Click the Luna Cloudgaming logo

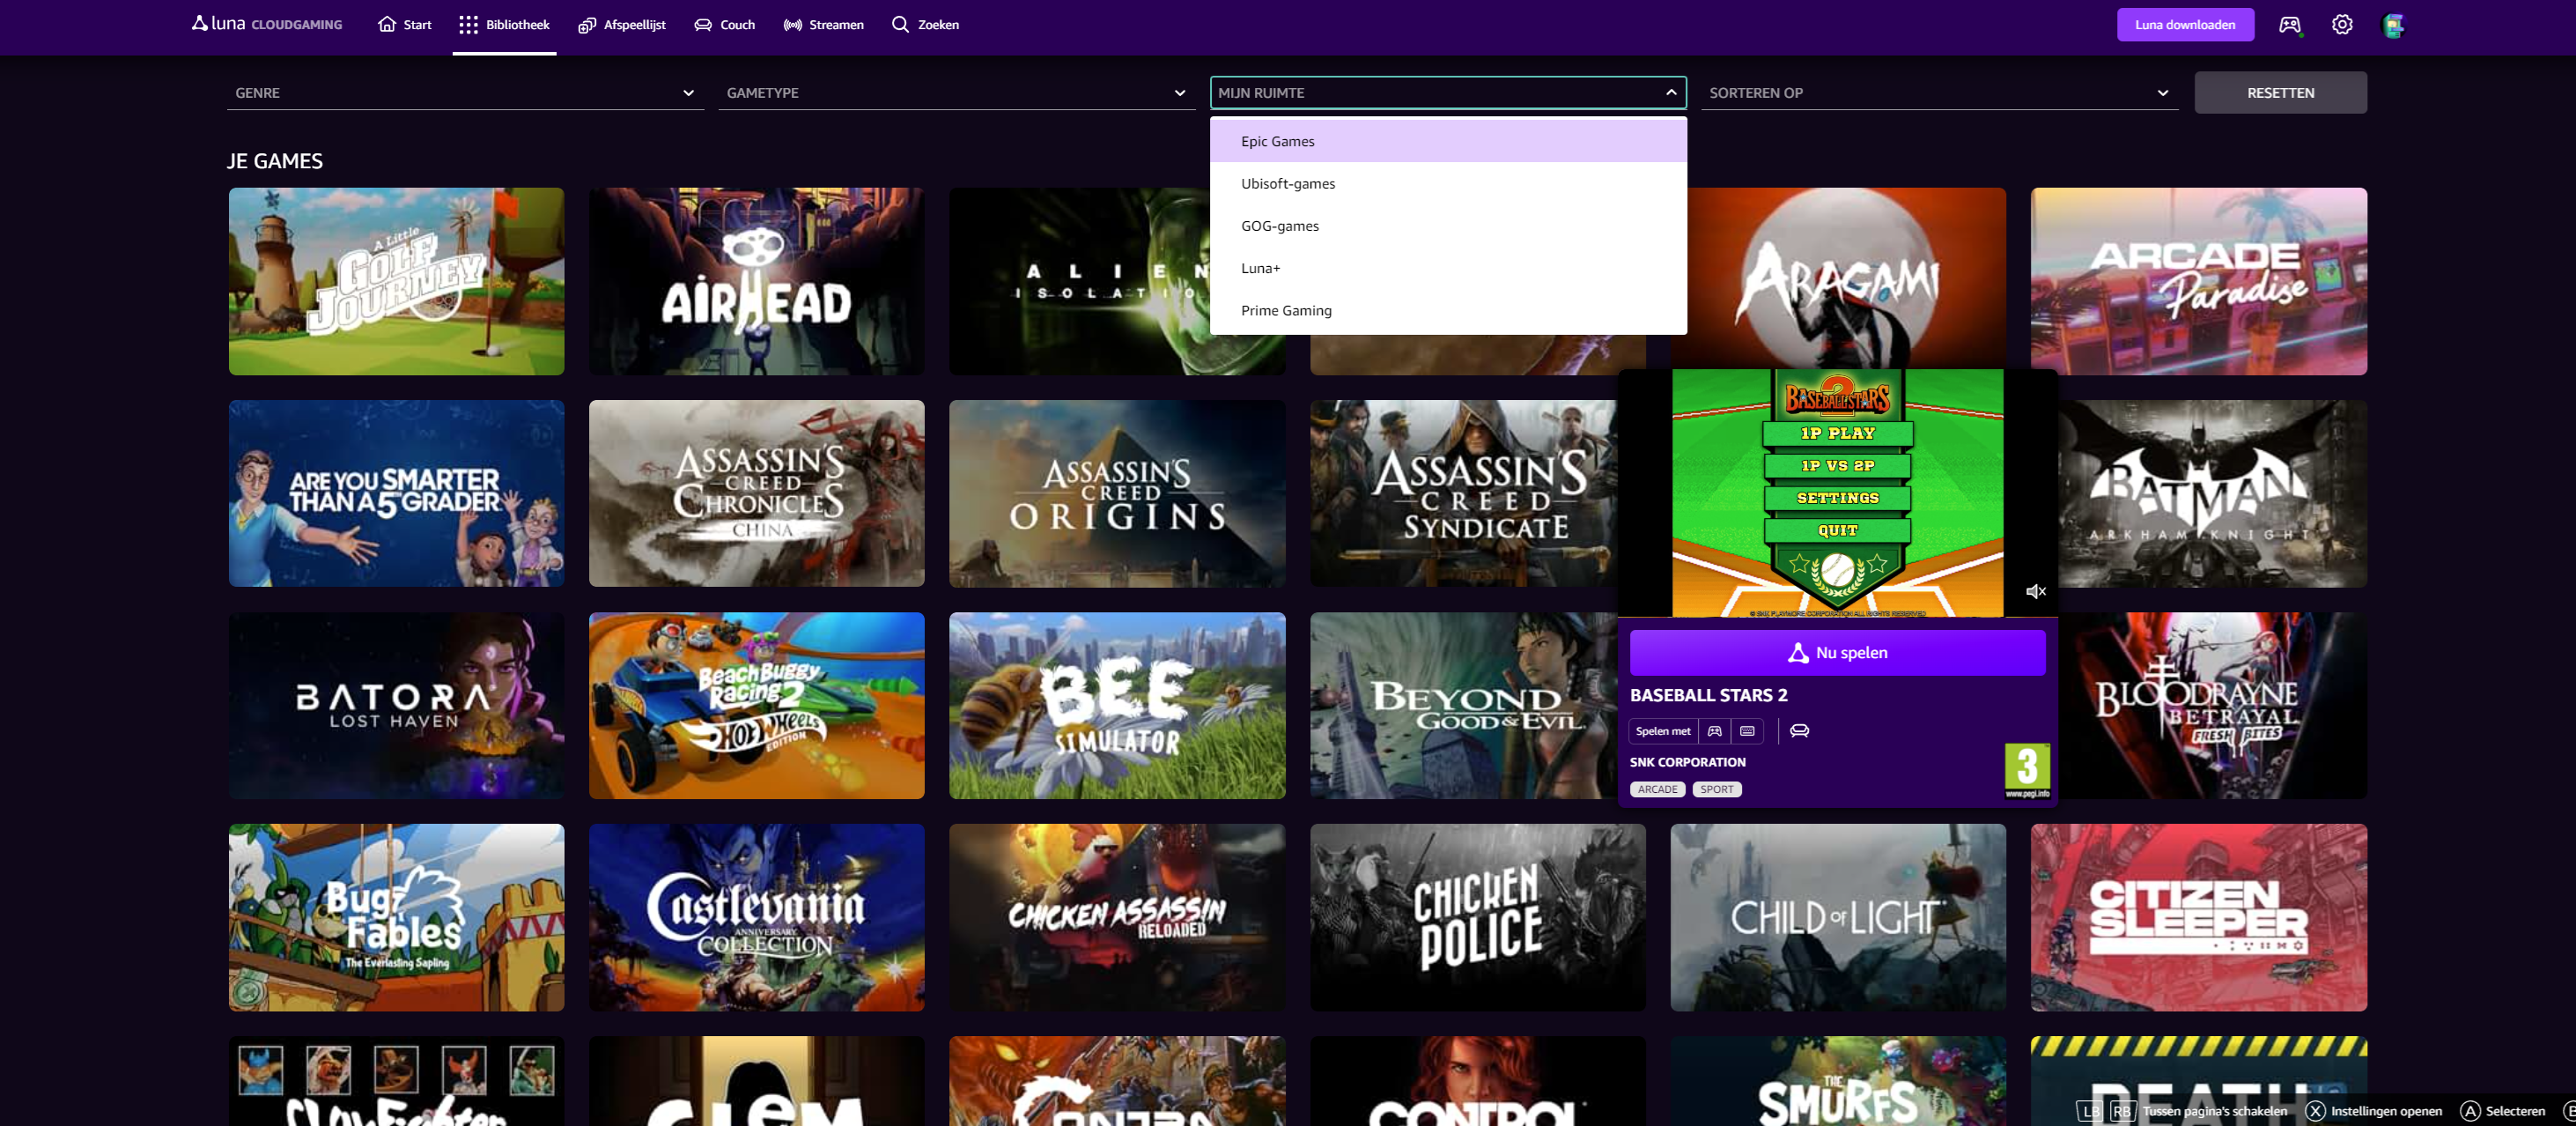coord(267,24)
